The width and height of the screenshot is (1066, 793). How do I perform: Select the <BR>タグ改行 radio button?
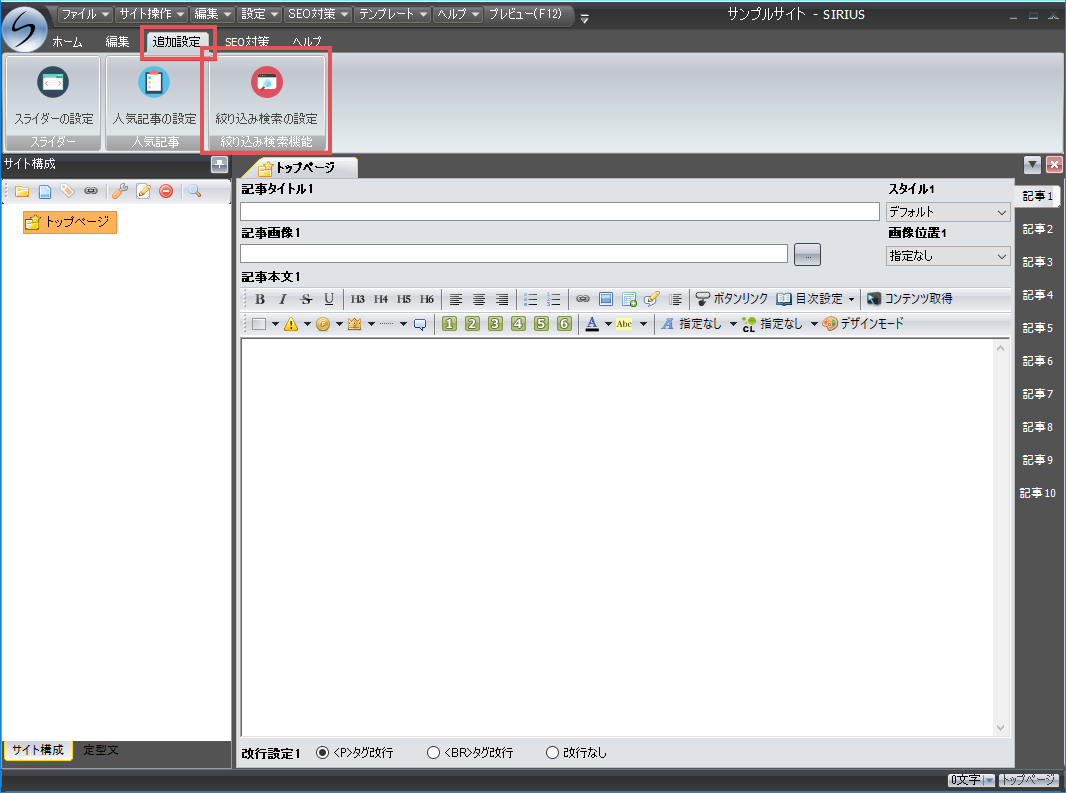(433, 753)
